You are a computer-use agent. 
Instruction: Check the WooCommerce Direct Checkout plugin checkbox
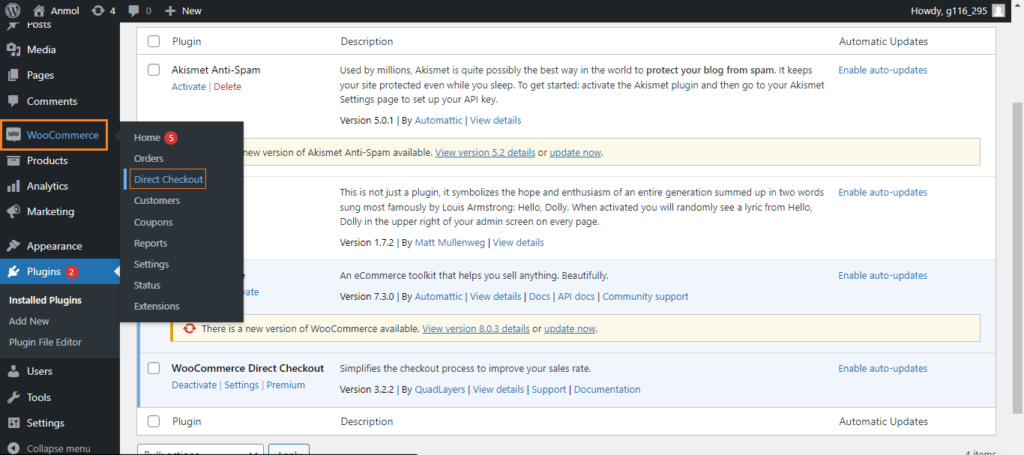click(x=153, y=368)
